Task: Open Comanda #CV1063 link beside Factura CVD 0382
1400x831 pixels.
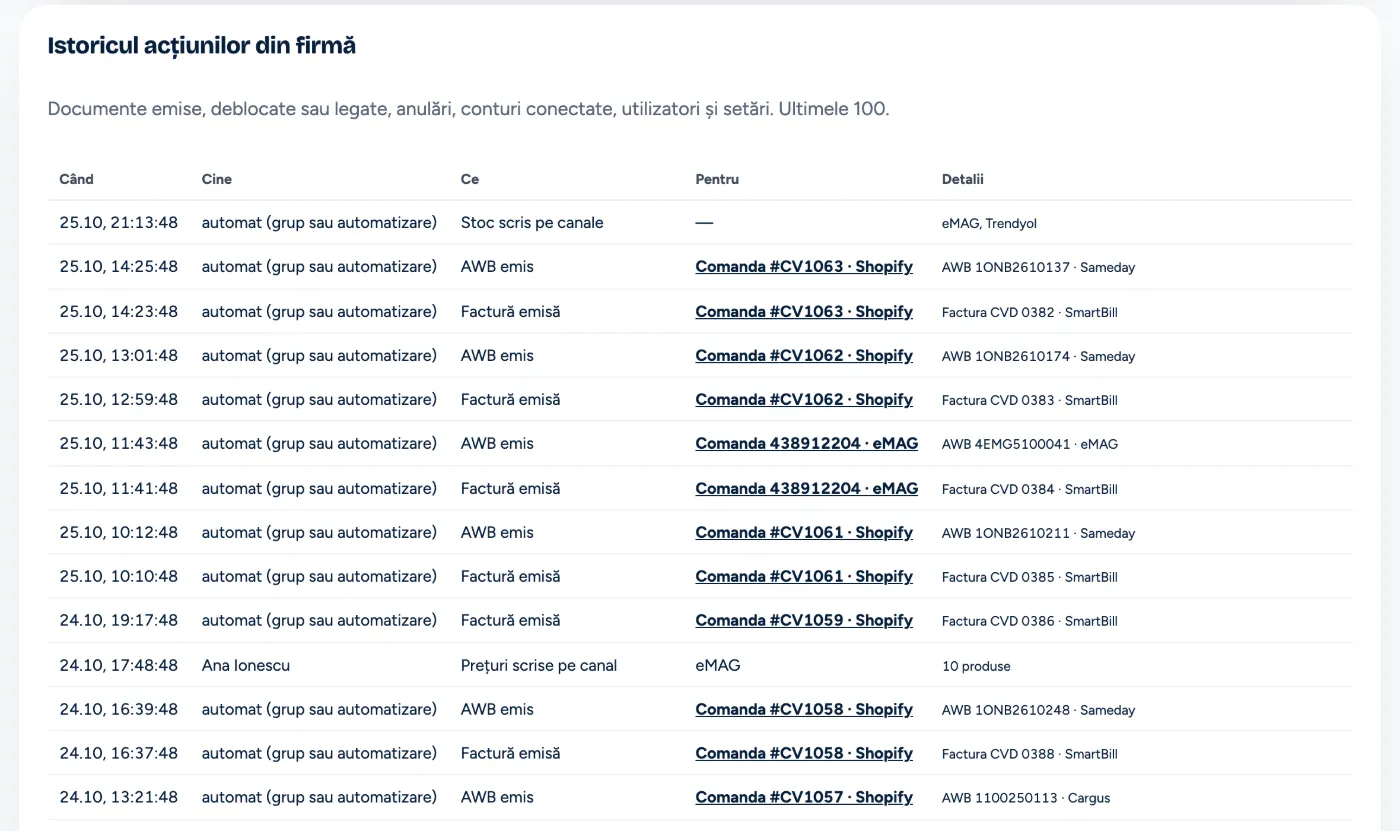Action: pyautogui.click(x=804, y=311)
